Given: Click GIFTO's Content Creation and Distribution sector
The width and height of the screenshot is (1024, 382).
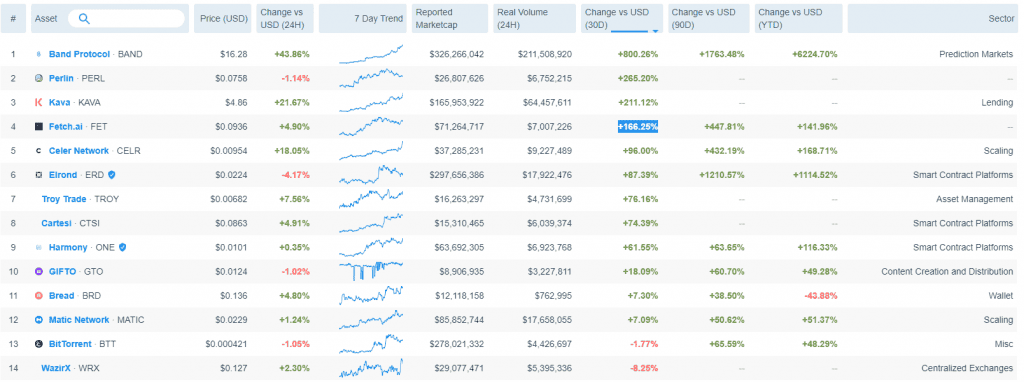Looking at the screenshot, I should click(948, 272).
